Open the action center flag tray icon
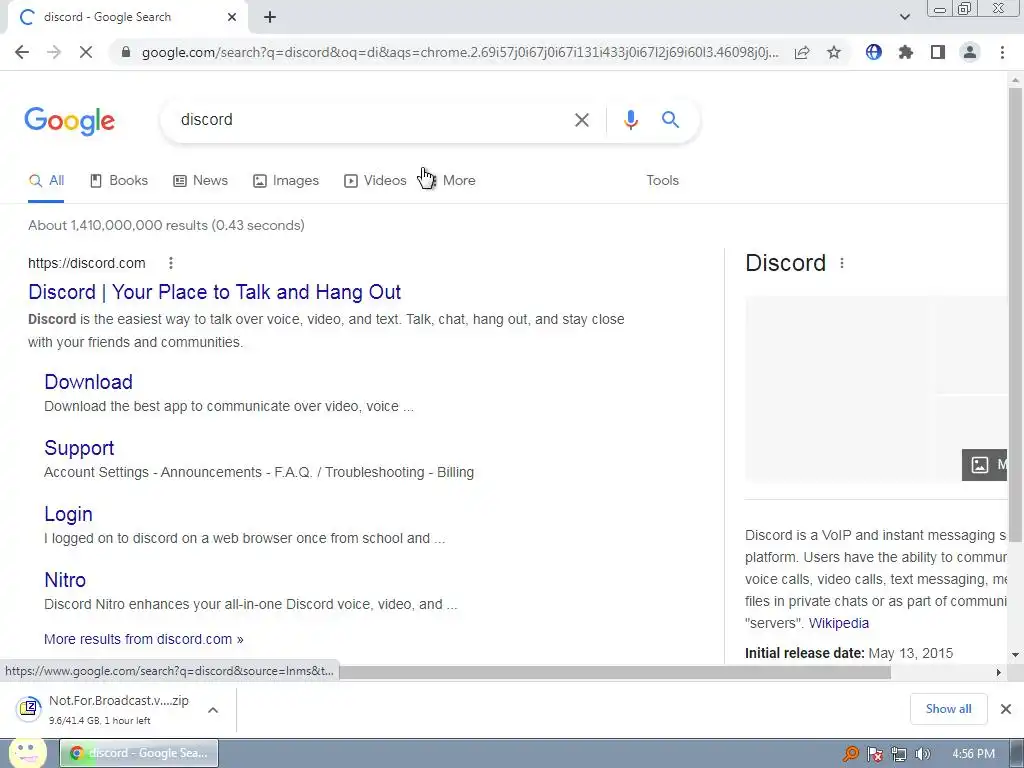The width and height of the screenshot is (1024, 768). 874,754
